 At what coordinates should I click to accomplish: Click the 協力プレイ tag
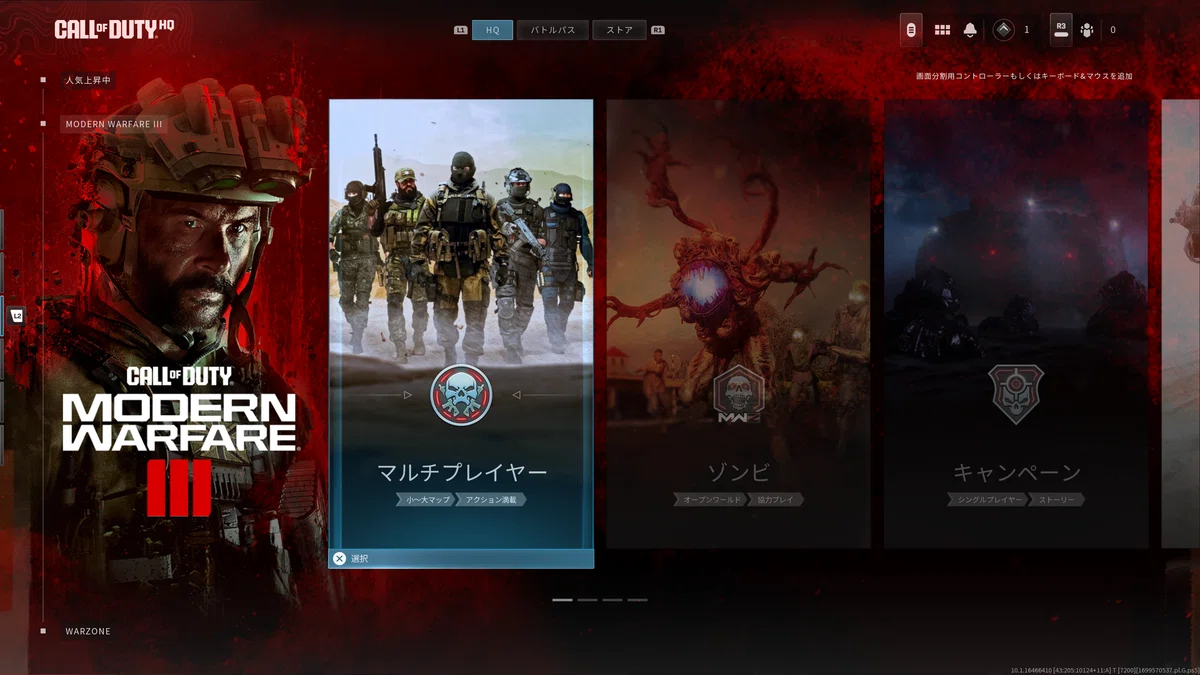[775, 499]
